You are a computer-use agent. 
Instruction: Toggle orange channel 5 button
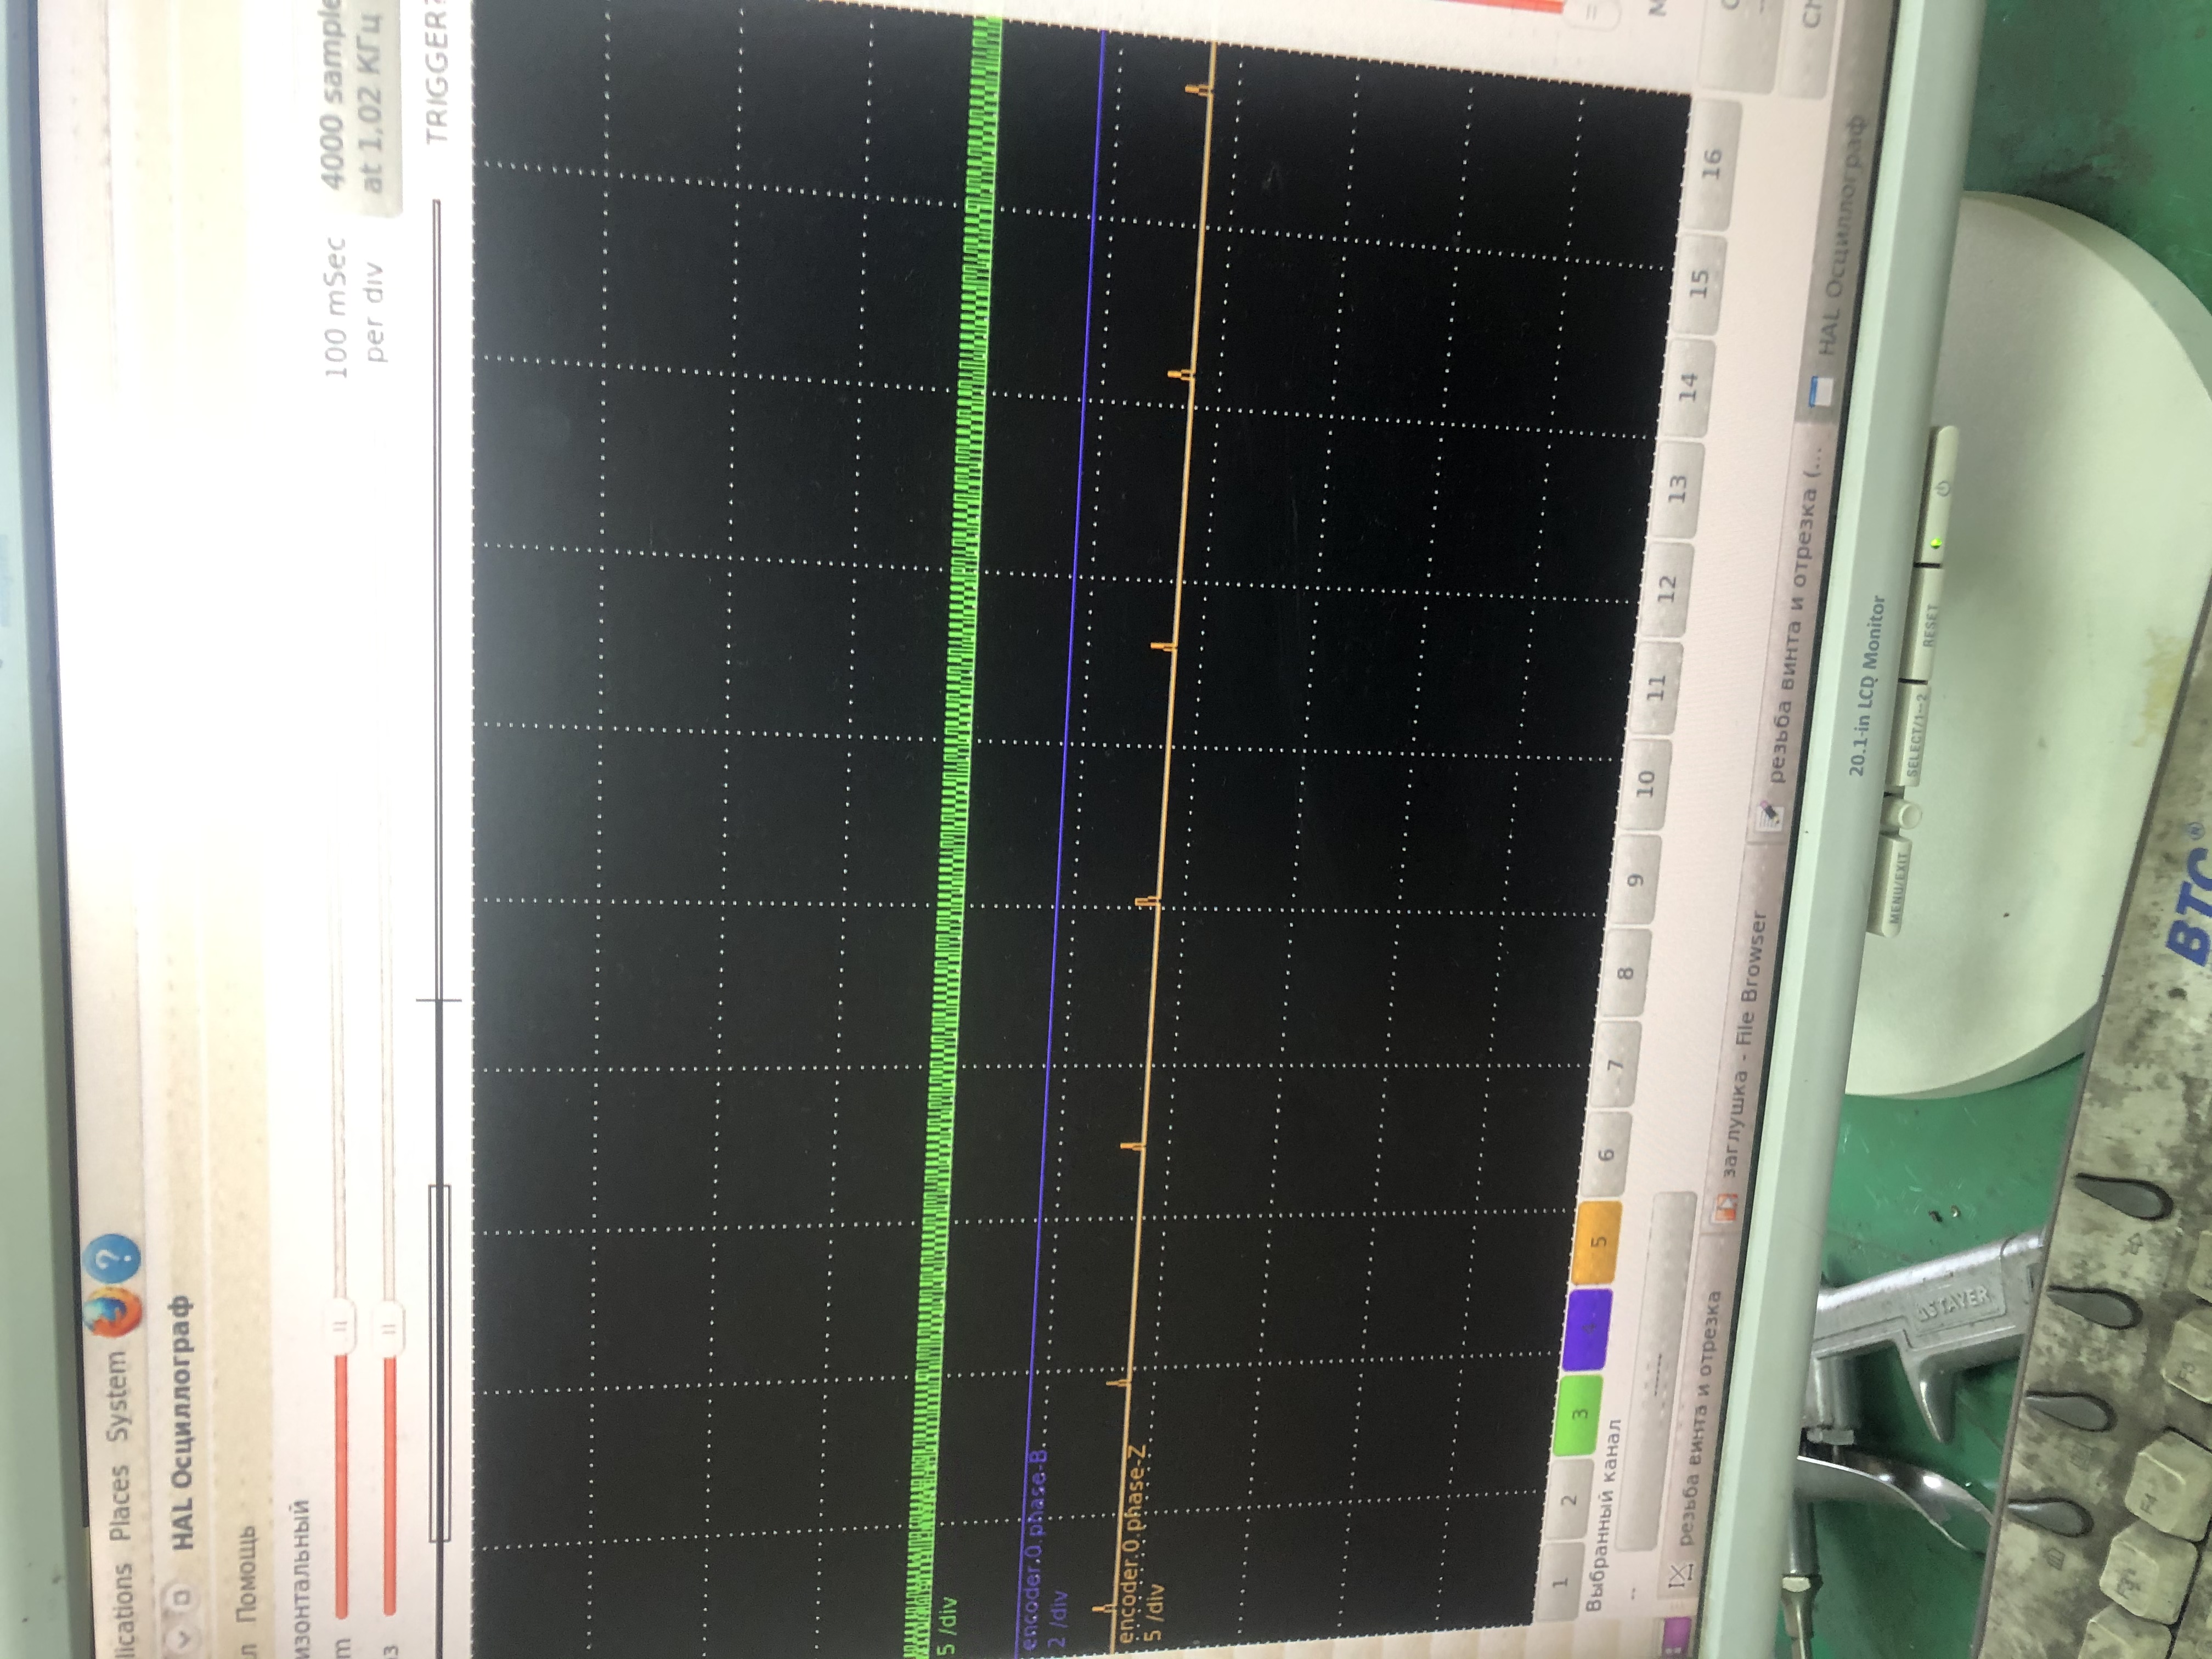click(x=1597, y=1243)
